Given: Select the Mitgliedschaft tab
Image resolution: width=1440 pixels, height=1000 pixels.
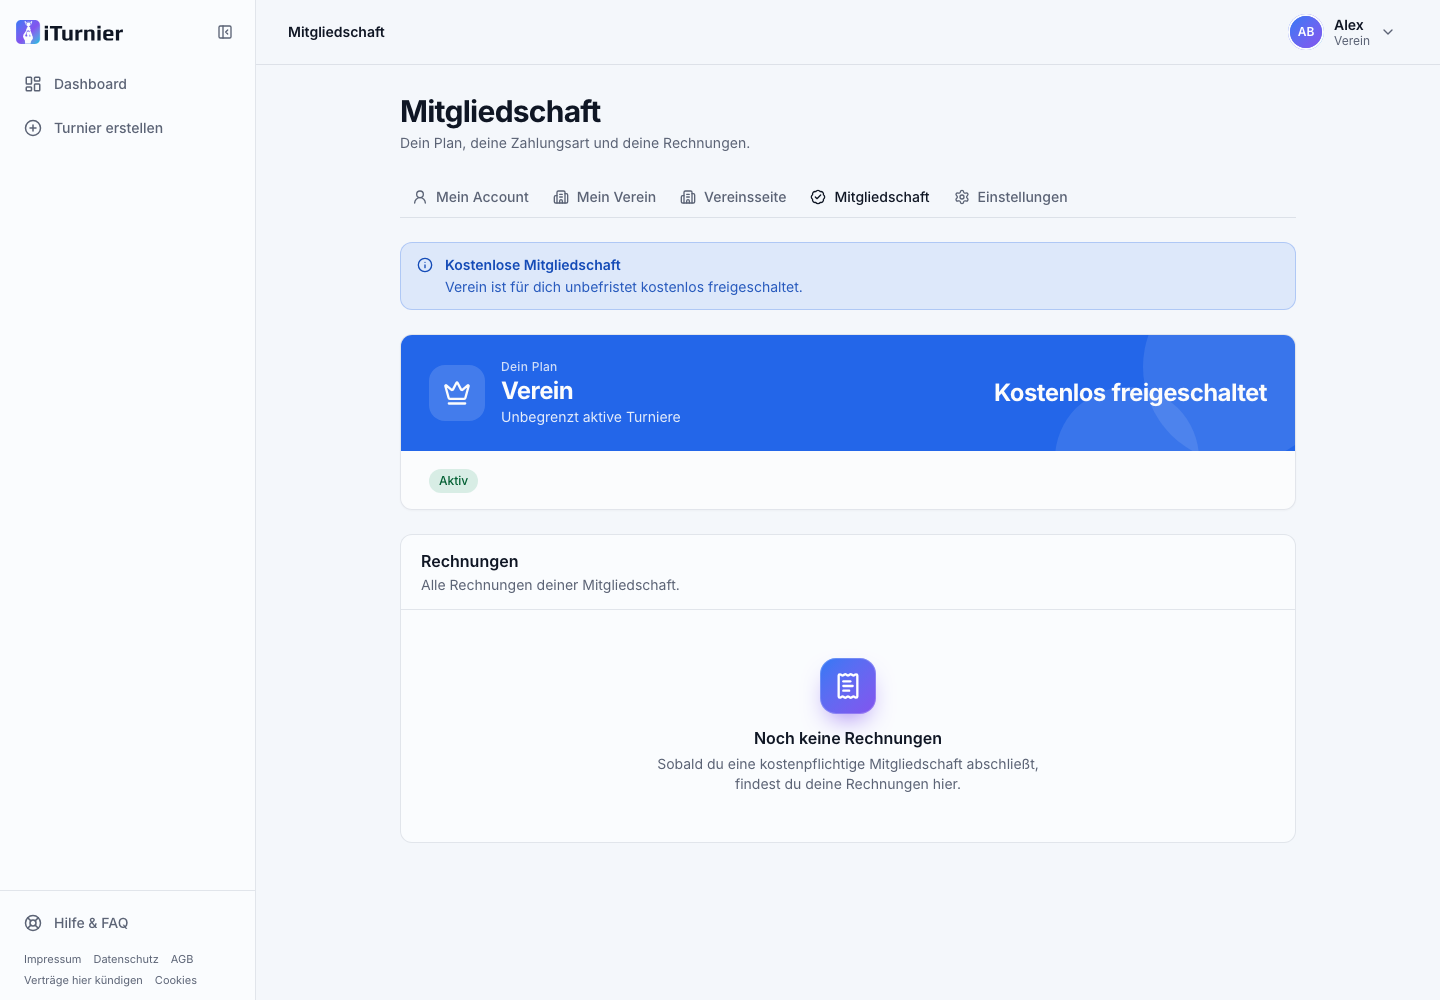Looking at the screenshot, I should pyautogui.click(x=870, y=197).
